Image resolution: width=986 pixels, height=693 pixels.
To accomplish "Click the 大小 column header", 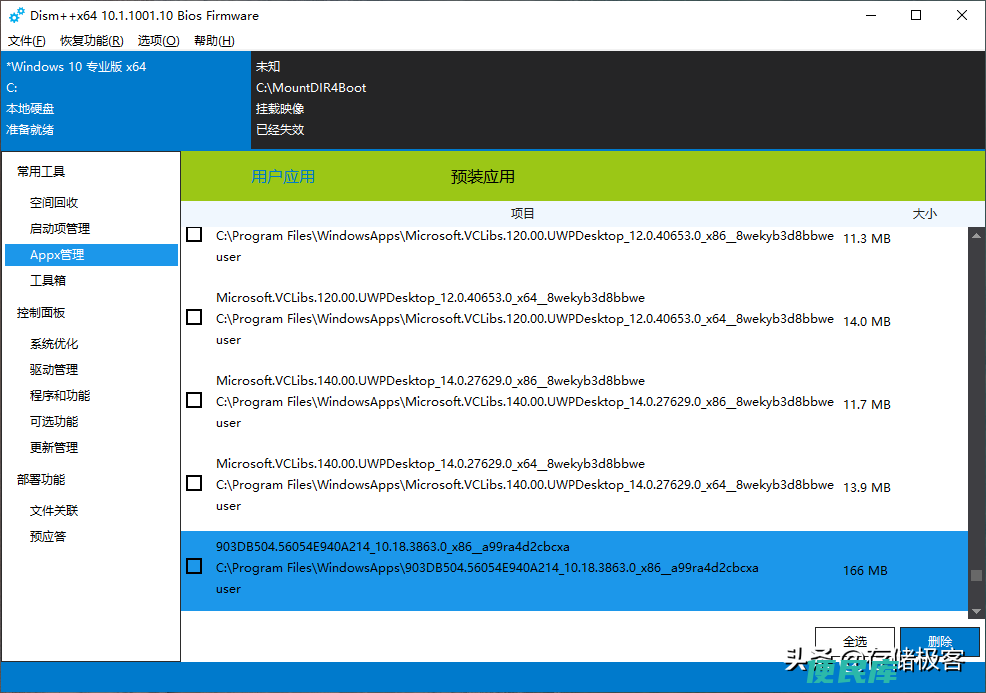I will pos(924,214).
